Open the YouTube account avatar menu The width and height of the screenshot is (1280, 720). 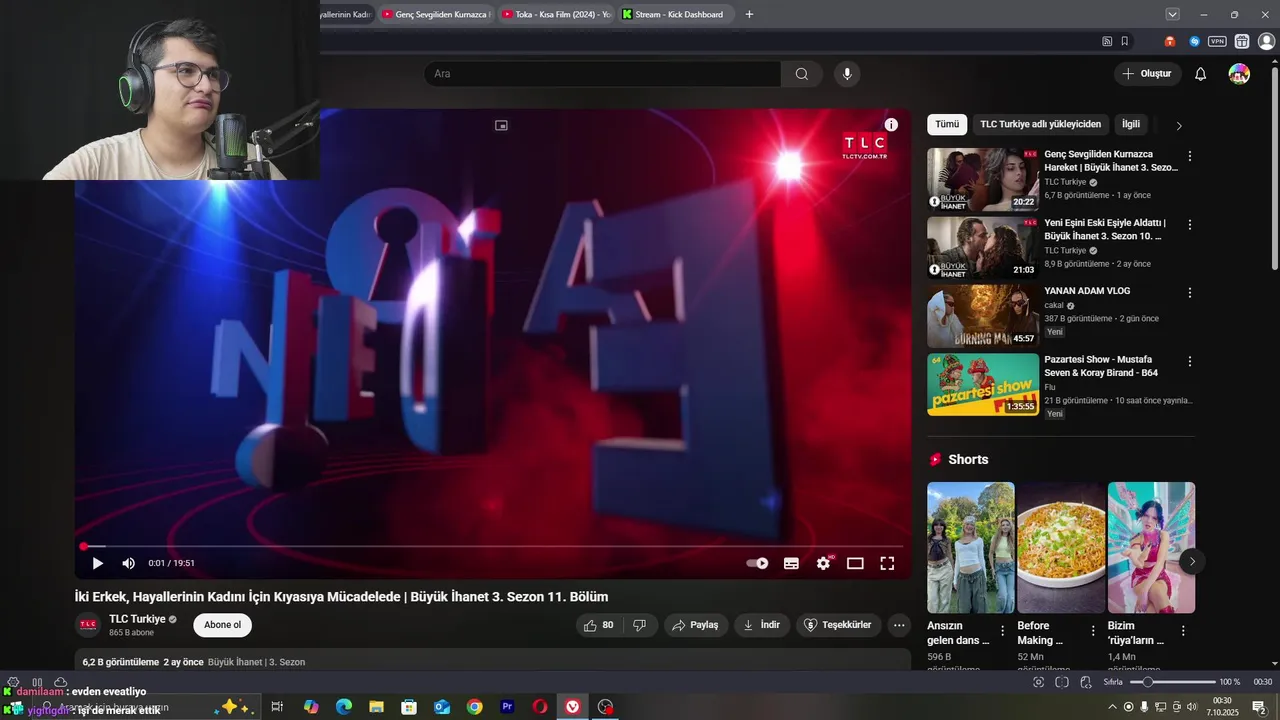pyautogui.click(x=1239, y=74)
